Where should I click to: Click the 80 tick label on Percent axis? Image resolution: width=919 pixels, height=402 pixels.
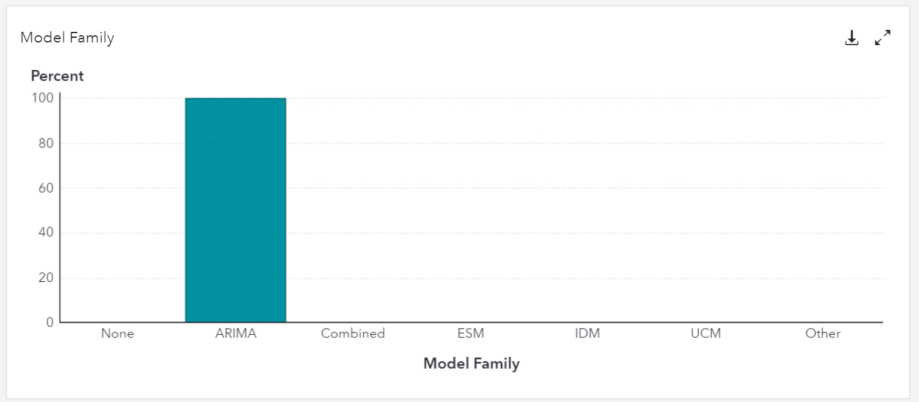(45, 143)
